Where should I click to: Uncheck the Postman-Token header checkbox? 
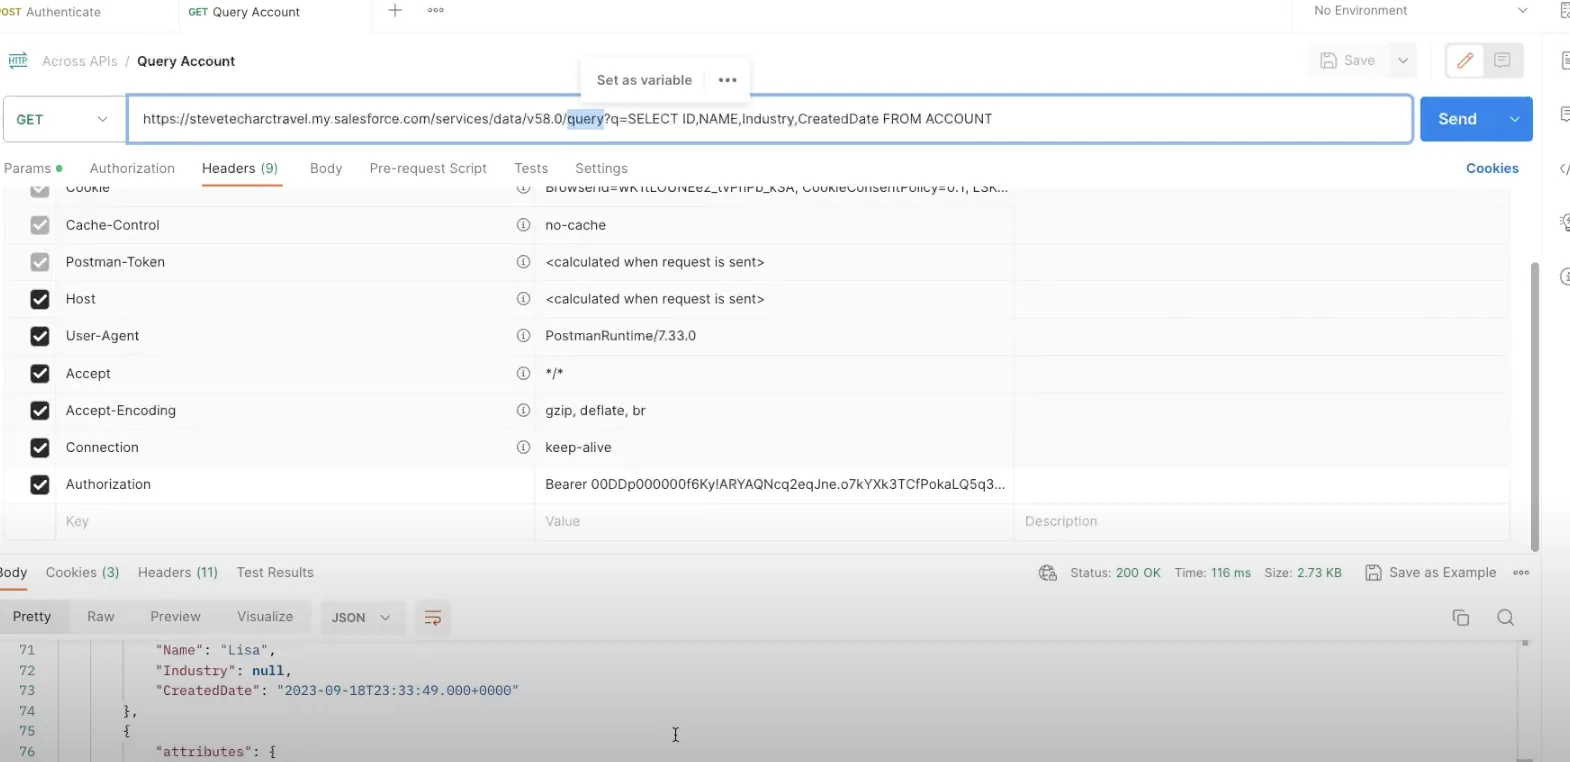tap(40, 262)
